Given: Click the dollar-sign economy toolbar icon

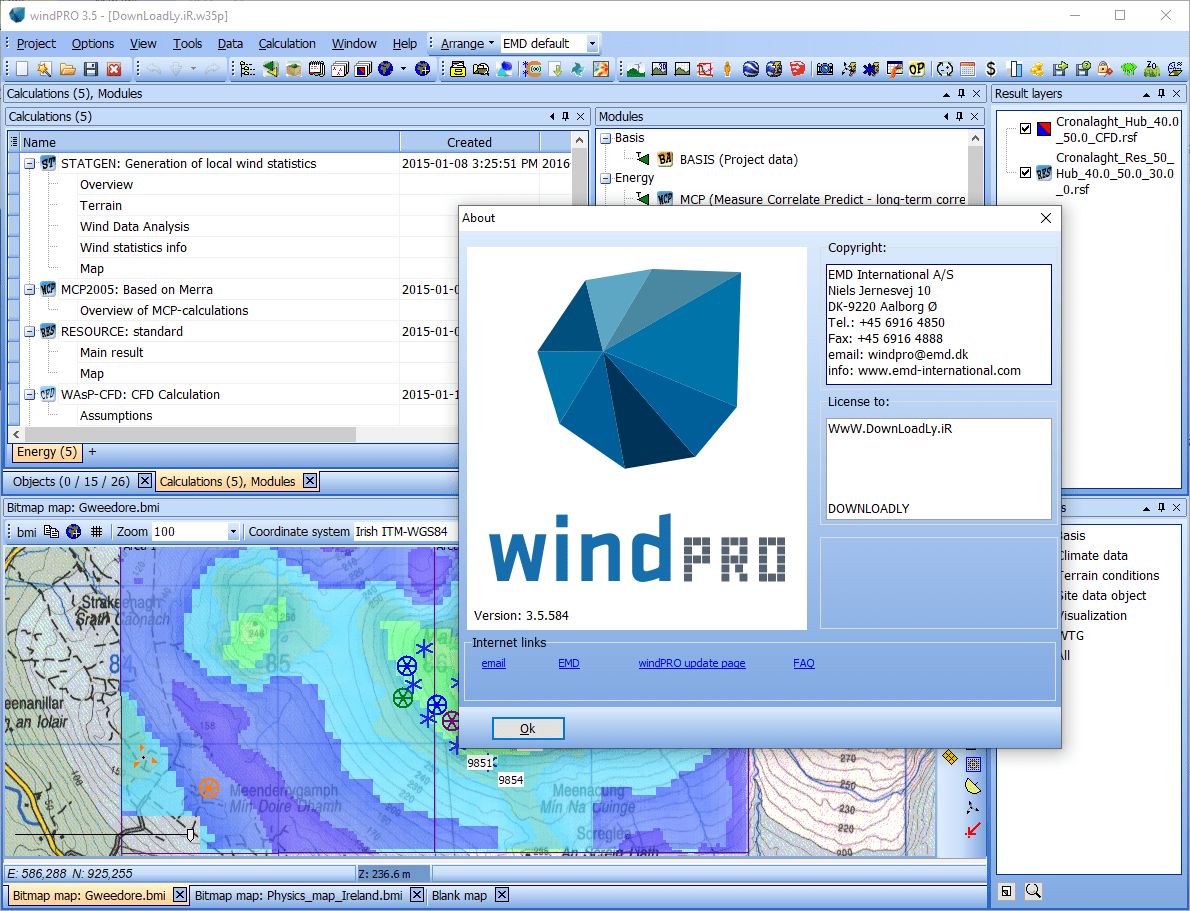Looking at the screenshot, I should click(x=991, y=70).
